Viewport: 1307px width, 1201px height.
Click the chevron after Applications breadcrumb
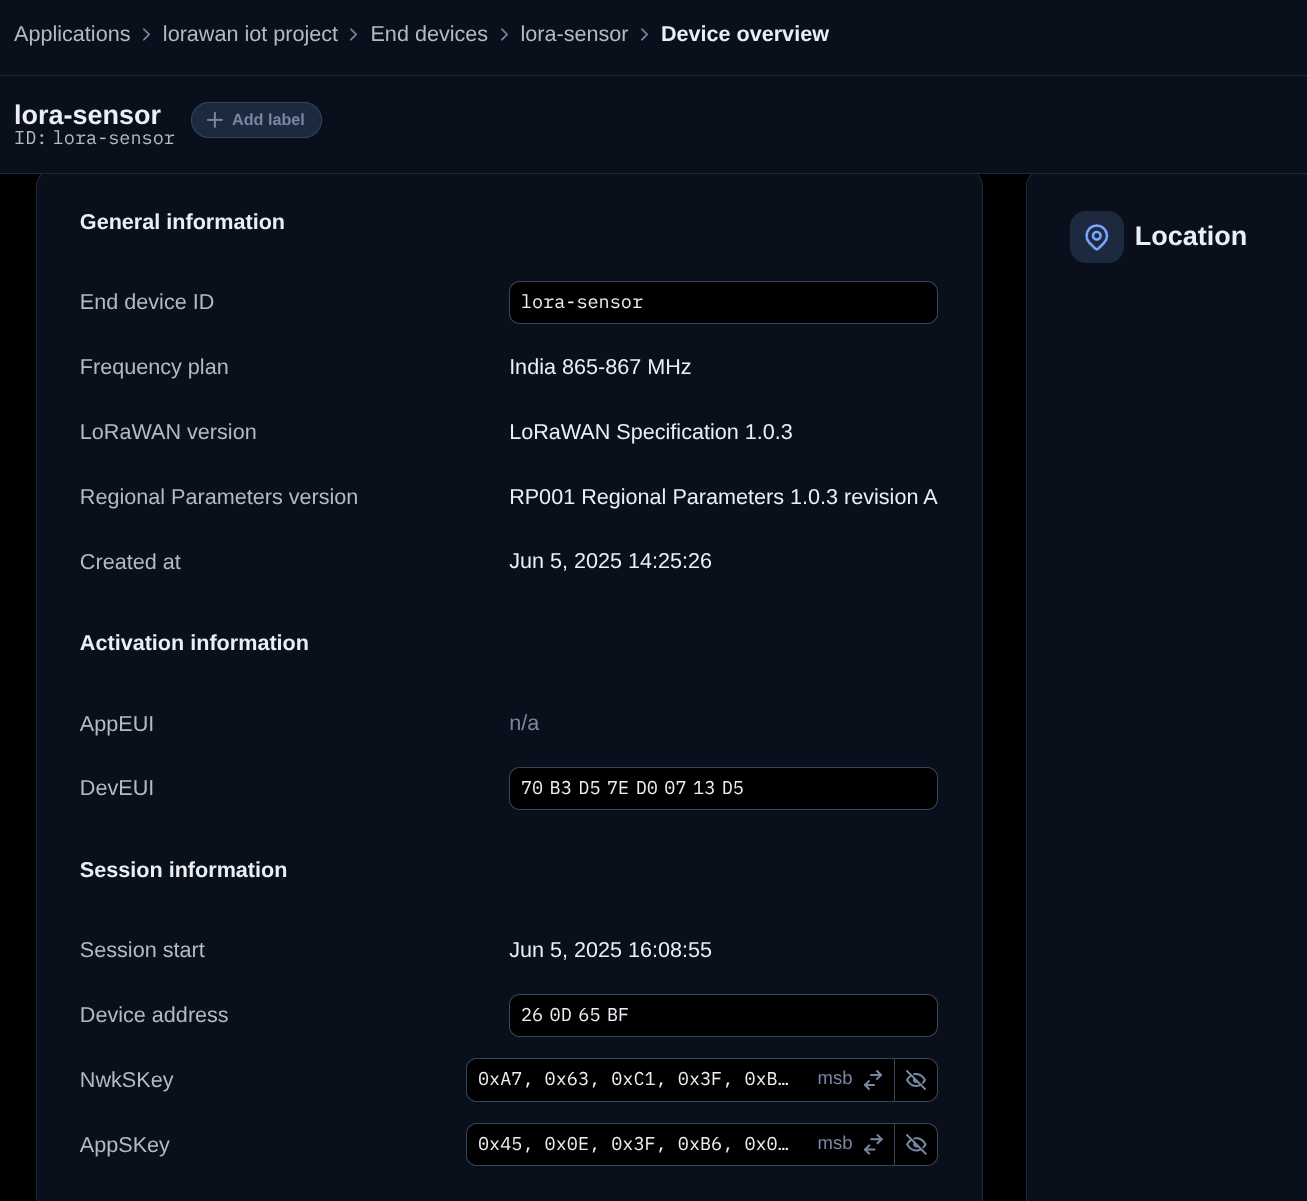tap(146, 34)
